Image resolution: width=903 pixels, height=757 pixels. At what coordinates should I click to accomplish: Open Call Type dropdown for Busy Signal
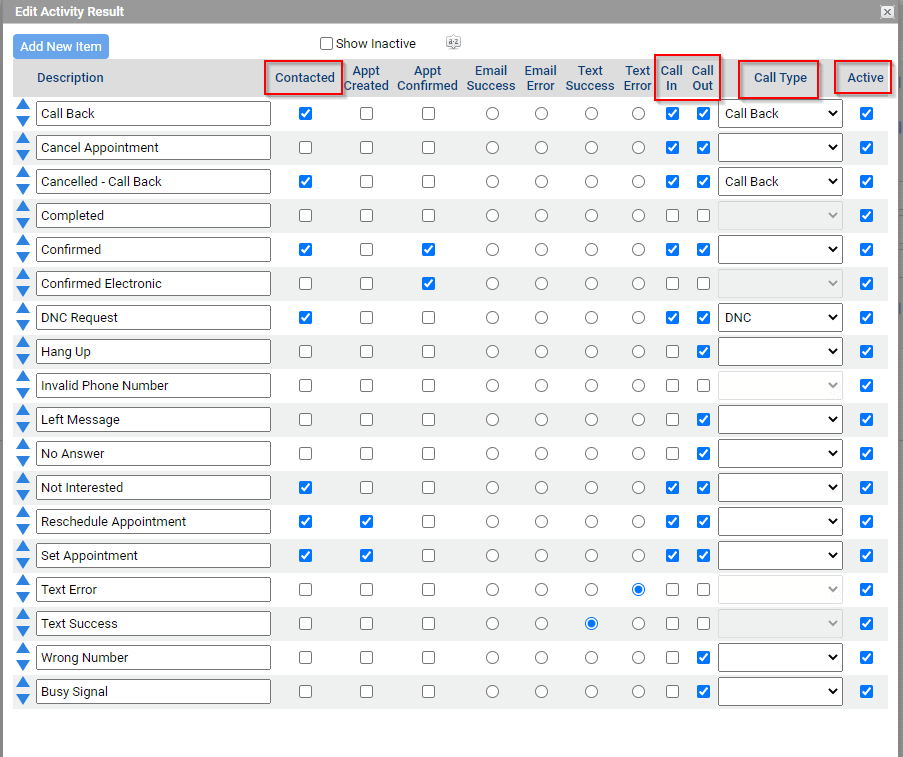[x=780, y=691]
